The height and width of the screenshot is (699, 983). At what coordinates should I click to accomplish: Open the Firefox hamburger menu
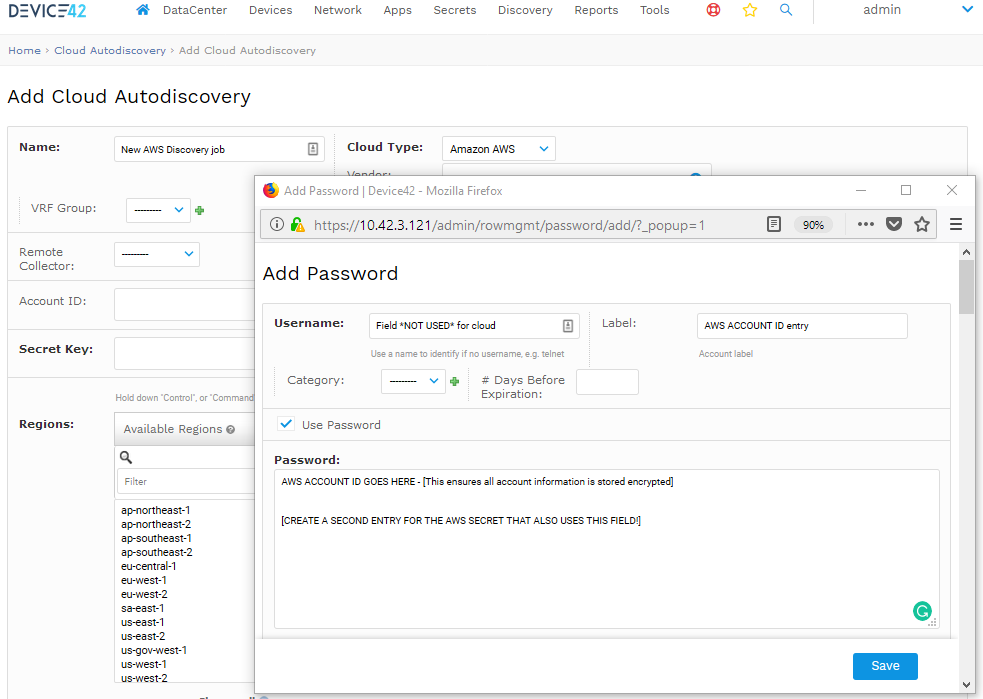click(x=955, y=224)
